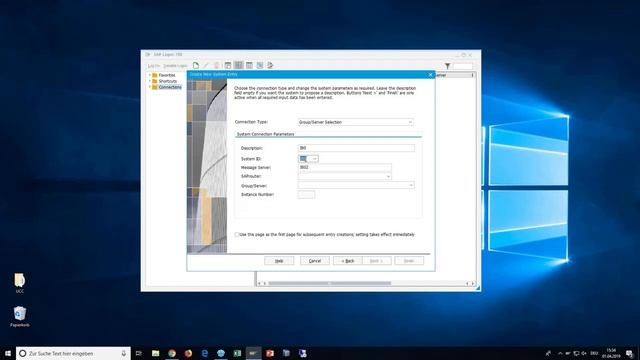Open Excel from the taskbar
This screenshot has width=640, height=360.
click(237, 353)
